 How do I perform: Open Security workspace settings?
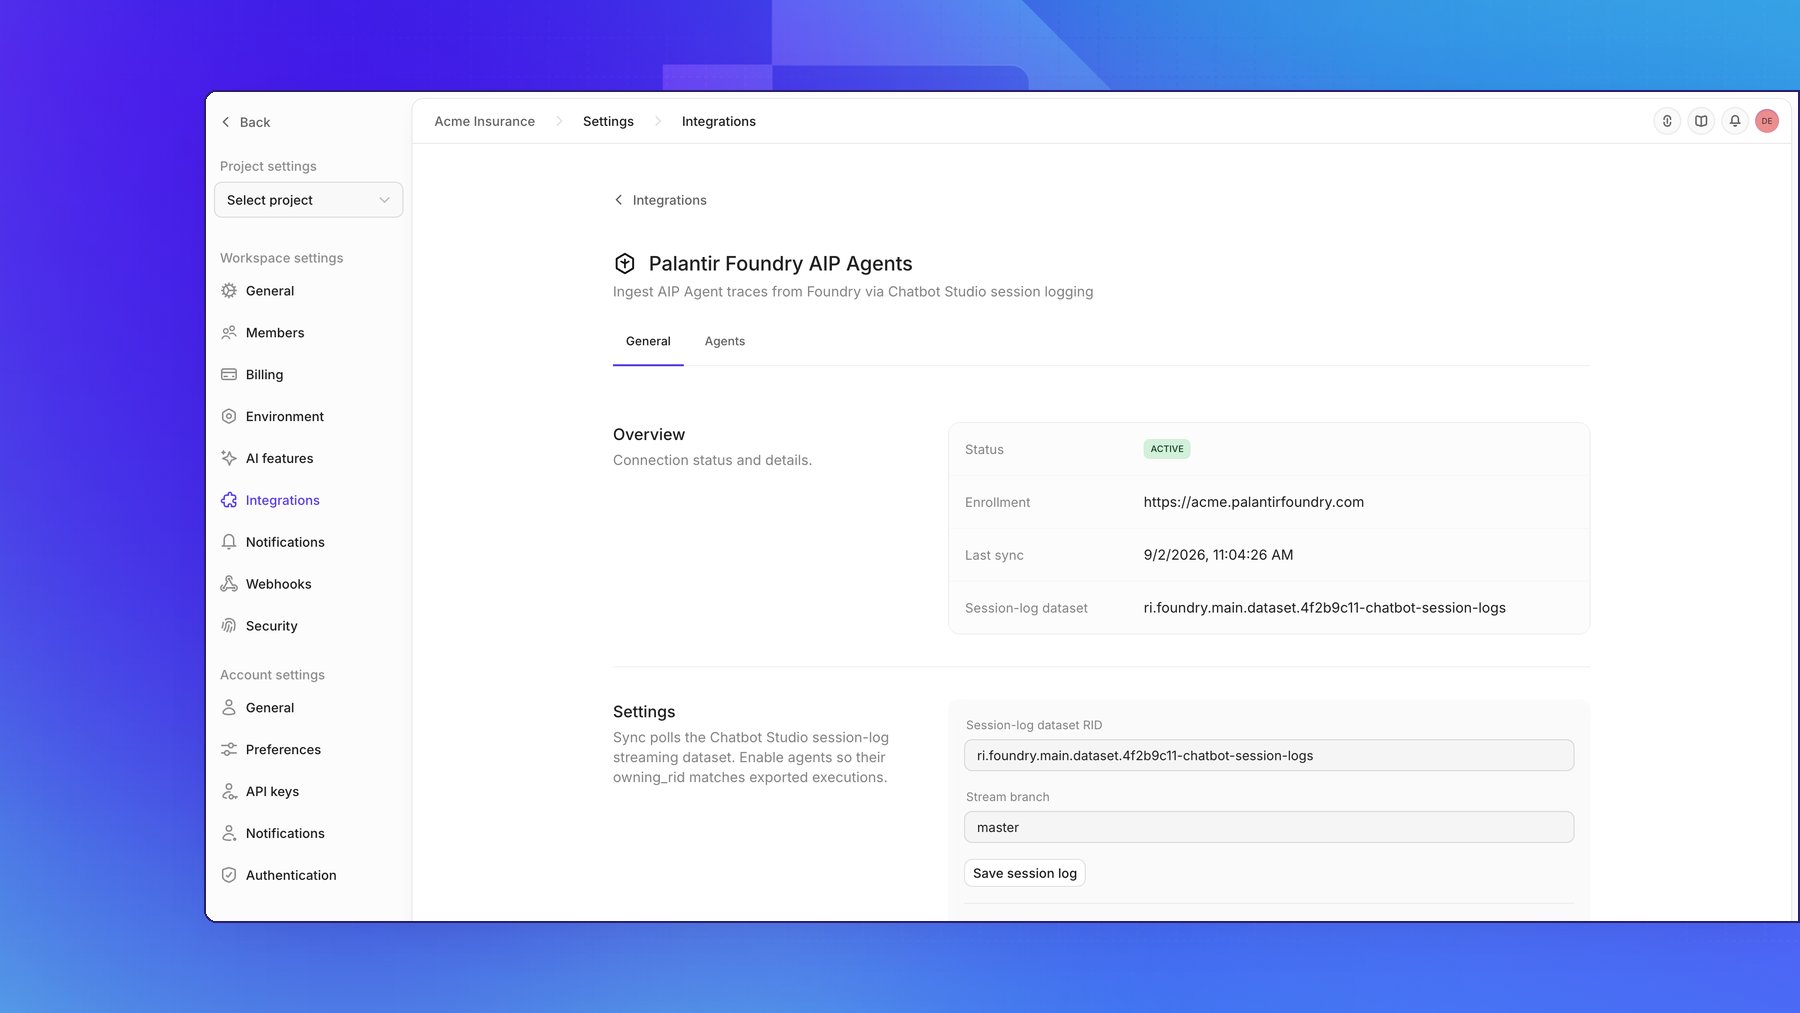[x=272, y=627]
